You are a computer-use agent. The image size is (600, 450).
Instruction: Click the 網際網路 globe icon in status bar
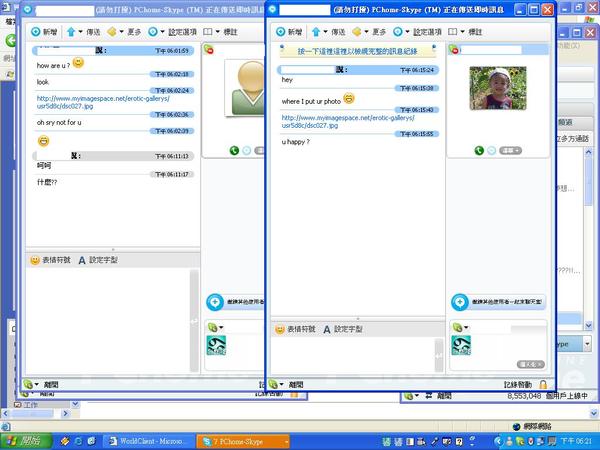coord(516,426)
